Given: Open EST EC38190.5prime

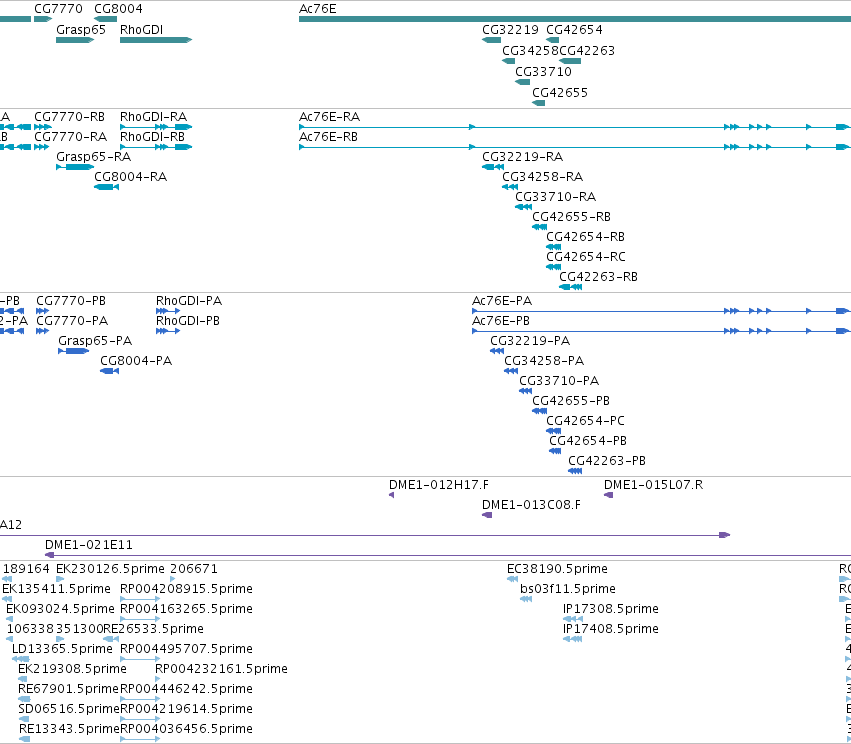Looking at the screenshot, I should pyautogui.click(x=557, y=569).
